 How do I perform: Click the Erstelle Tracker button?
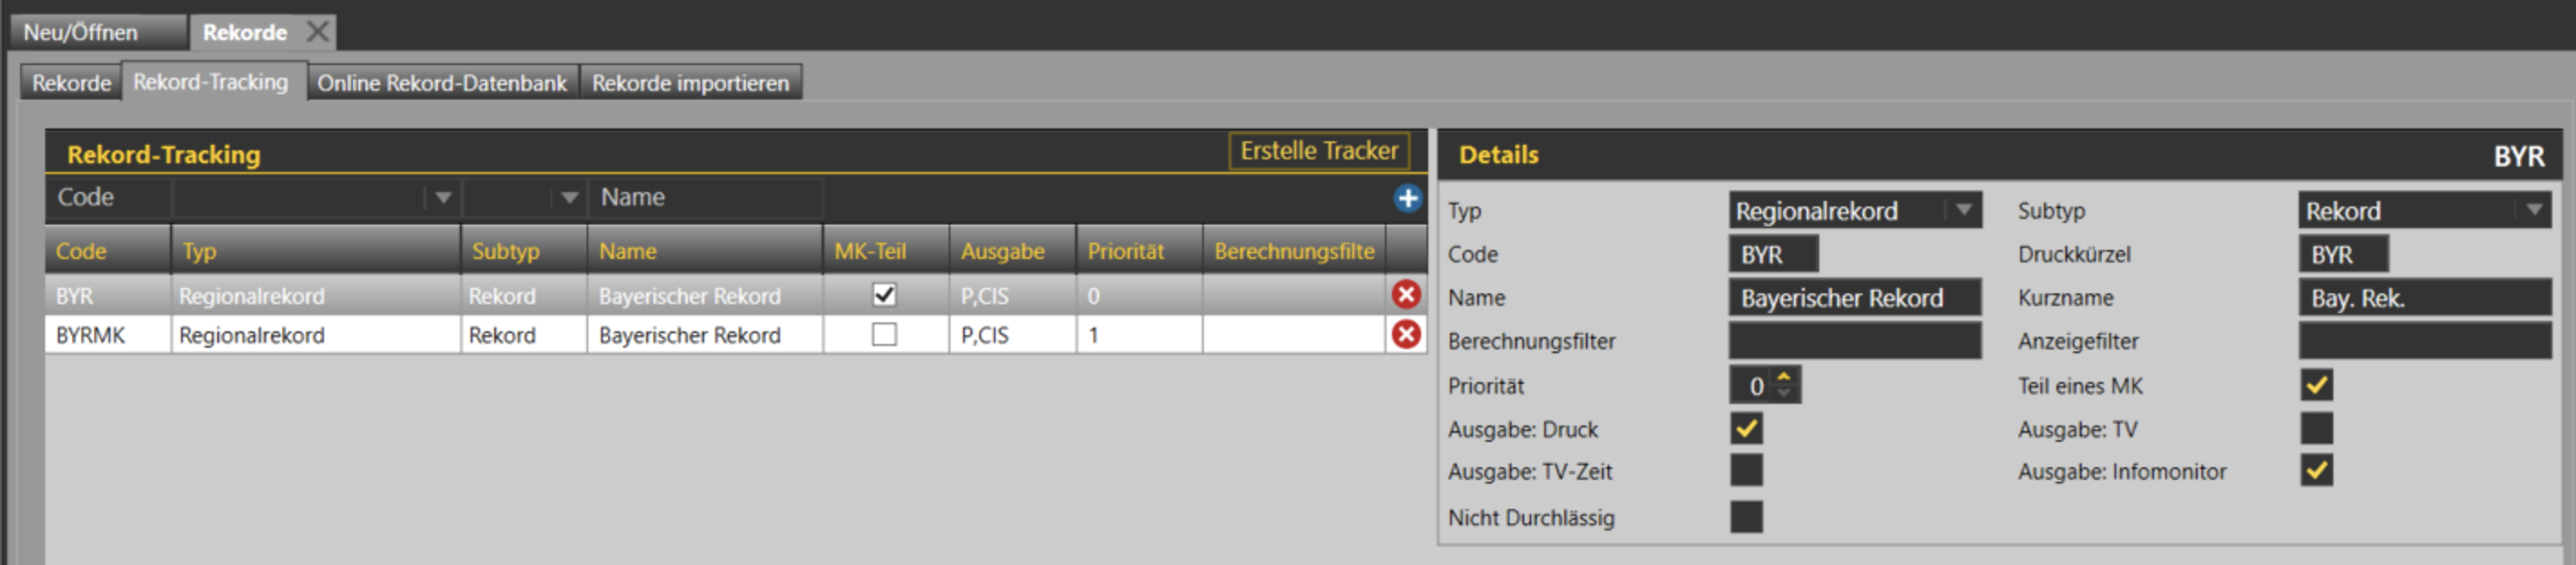(1319, 151)
